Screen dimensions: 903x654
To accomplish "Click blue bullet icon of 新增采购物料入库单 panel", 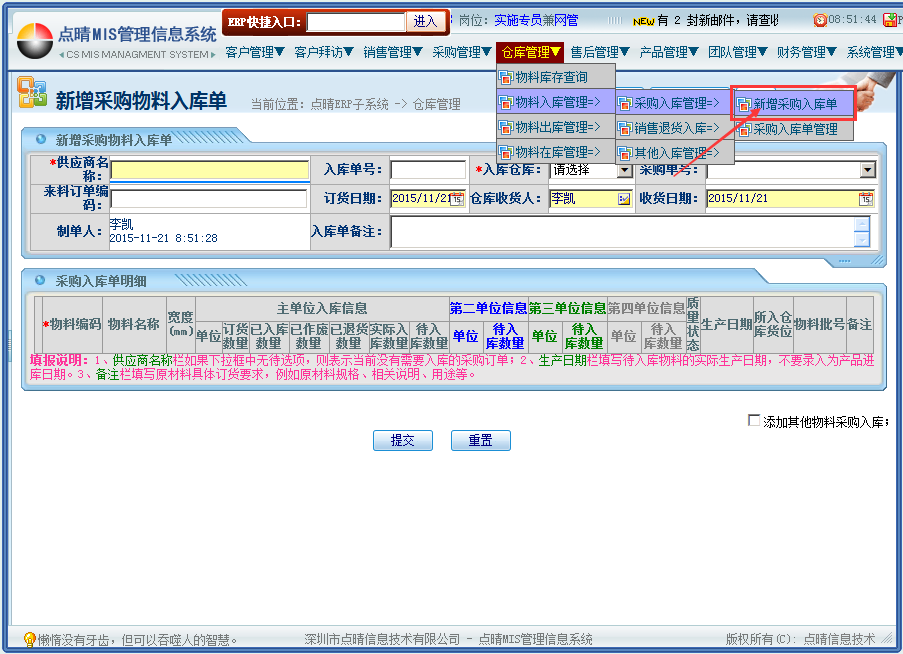I will pos(40,139).
